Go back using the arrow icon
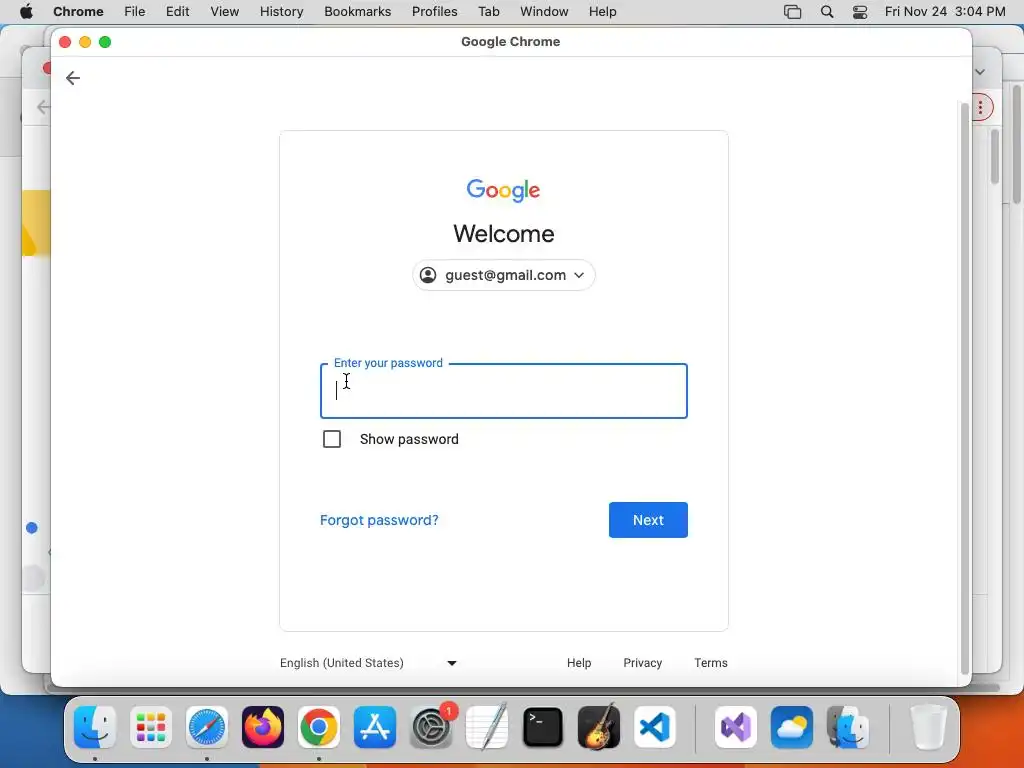 (72, 78)
